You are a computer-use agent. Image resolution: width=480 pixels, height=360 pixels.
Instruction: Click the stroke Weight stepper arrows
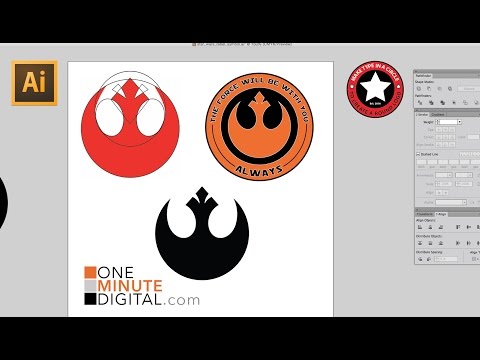(438, 122)
